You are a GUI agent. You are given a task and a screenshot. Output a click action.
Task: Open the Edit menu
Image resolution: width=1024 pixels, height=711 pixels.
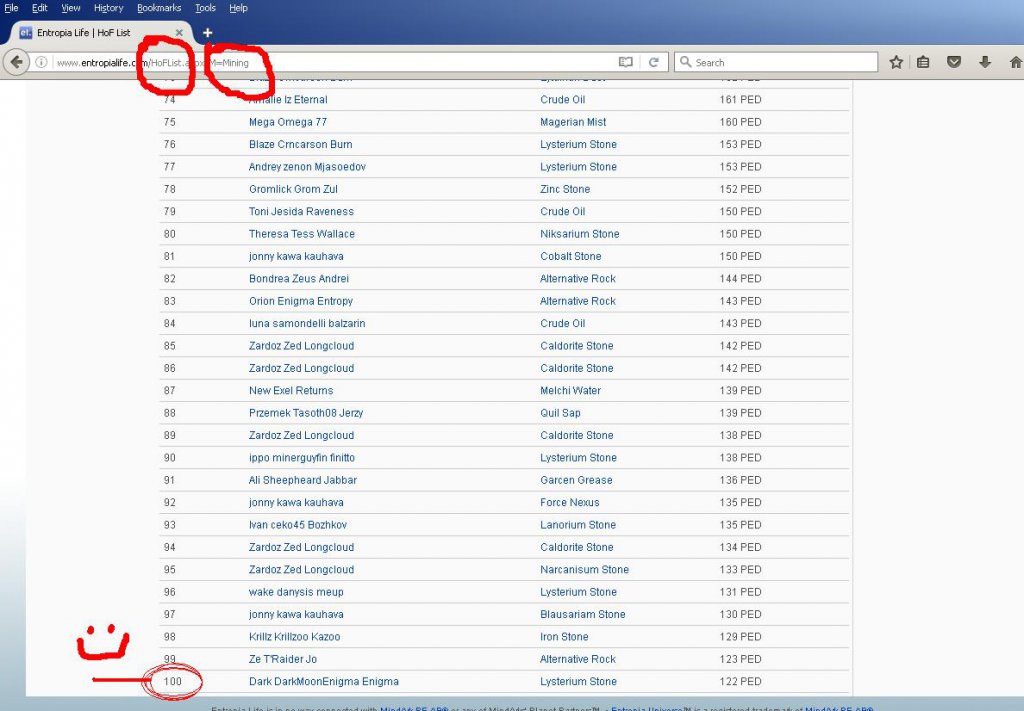40,8
